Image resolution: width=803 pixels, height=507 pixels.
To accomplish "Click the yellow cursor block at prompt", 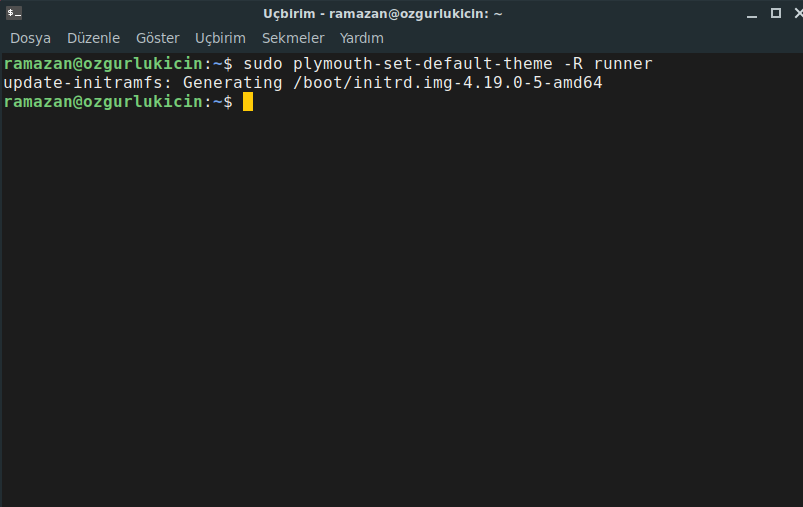I will click(x=248, y=101).
